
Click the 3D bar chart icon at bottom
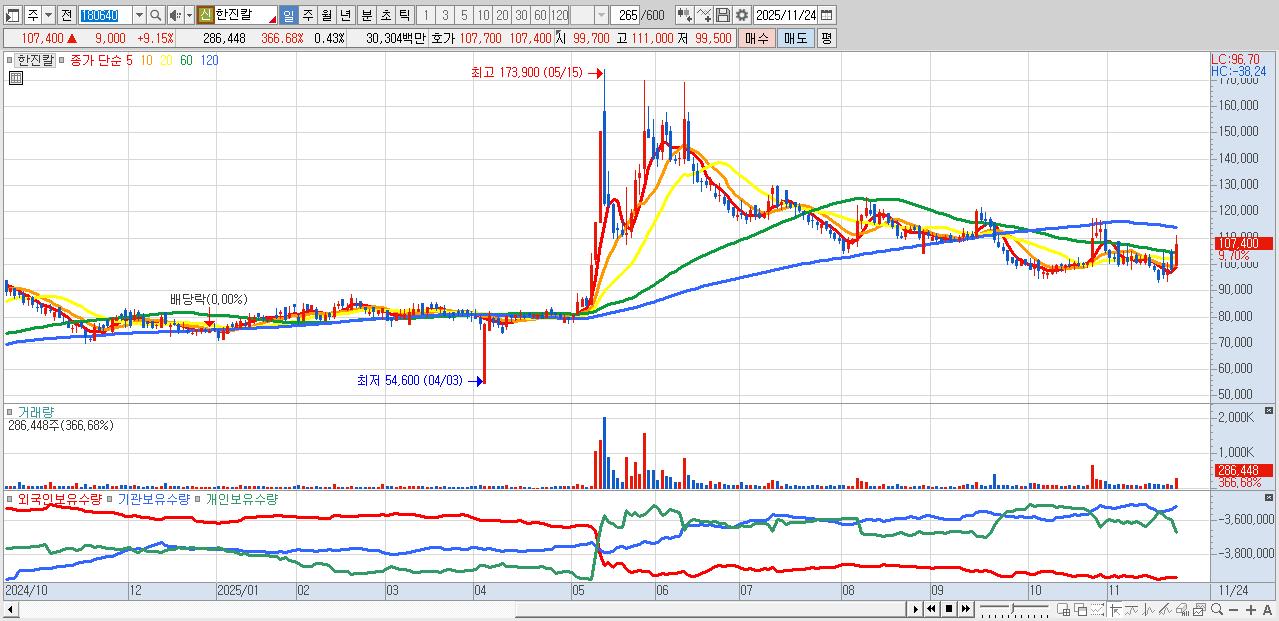[1182, 609]
